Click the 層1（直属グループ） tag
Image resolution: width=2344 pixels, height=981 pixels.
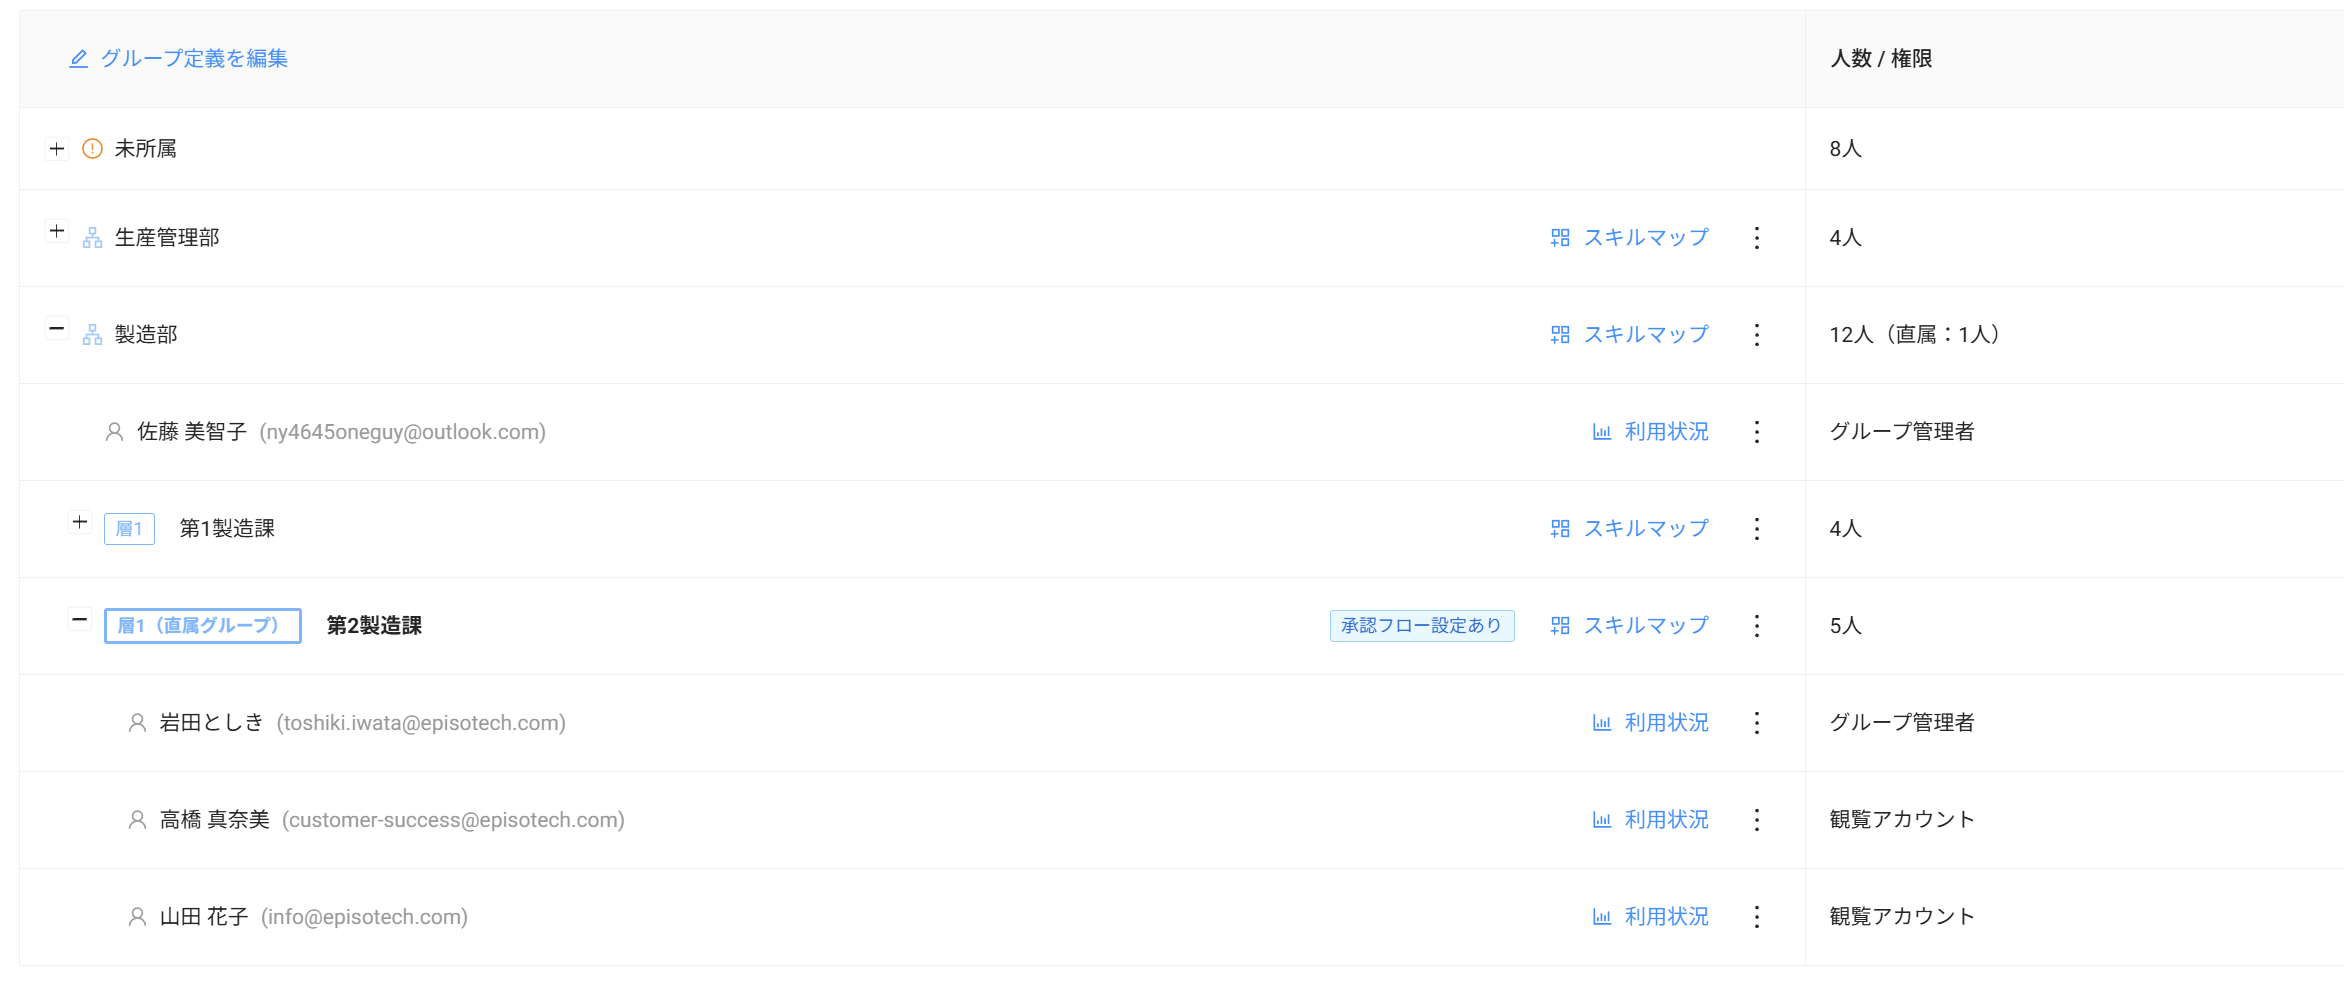click(x=202, y=626)
